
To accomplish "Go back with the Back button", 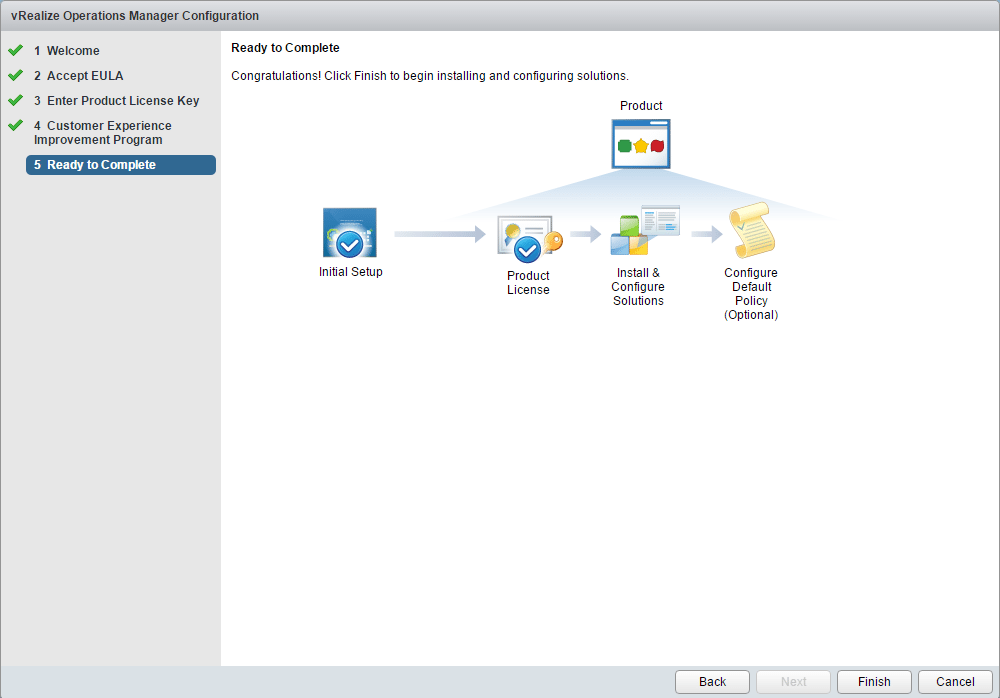I will point(712,681).
